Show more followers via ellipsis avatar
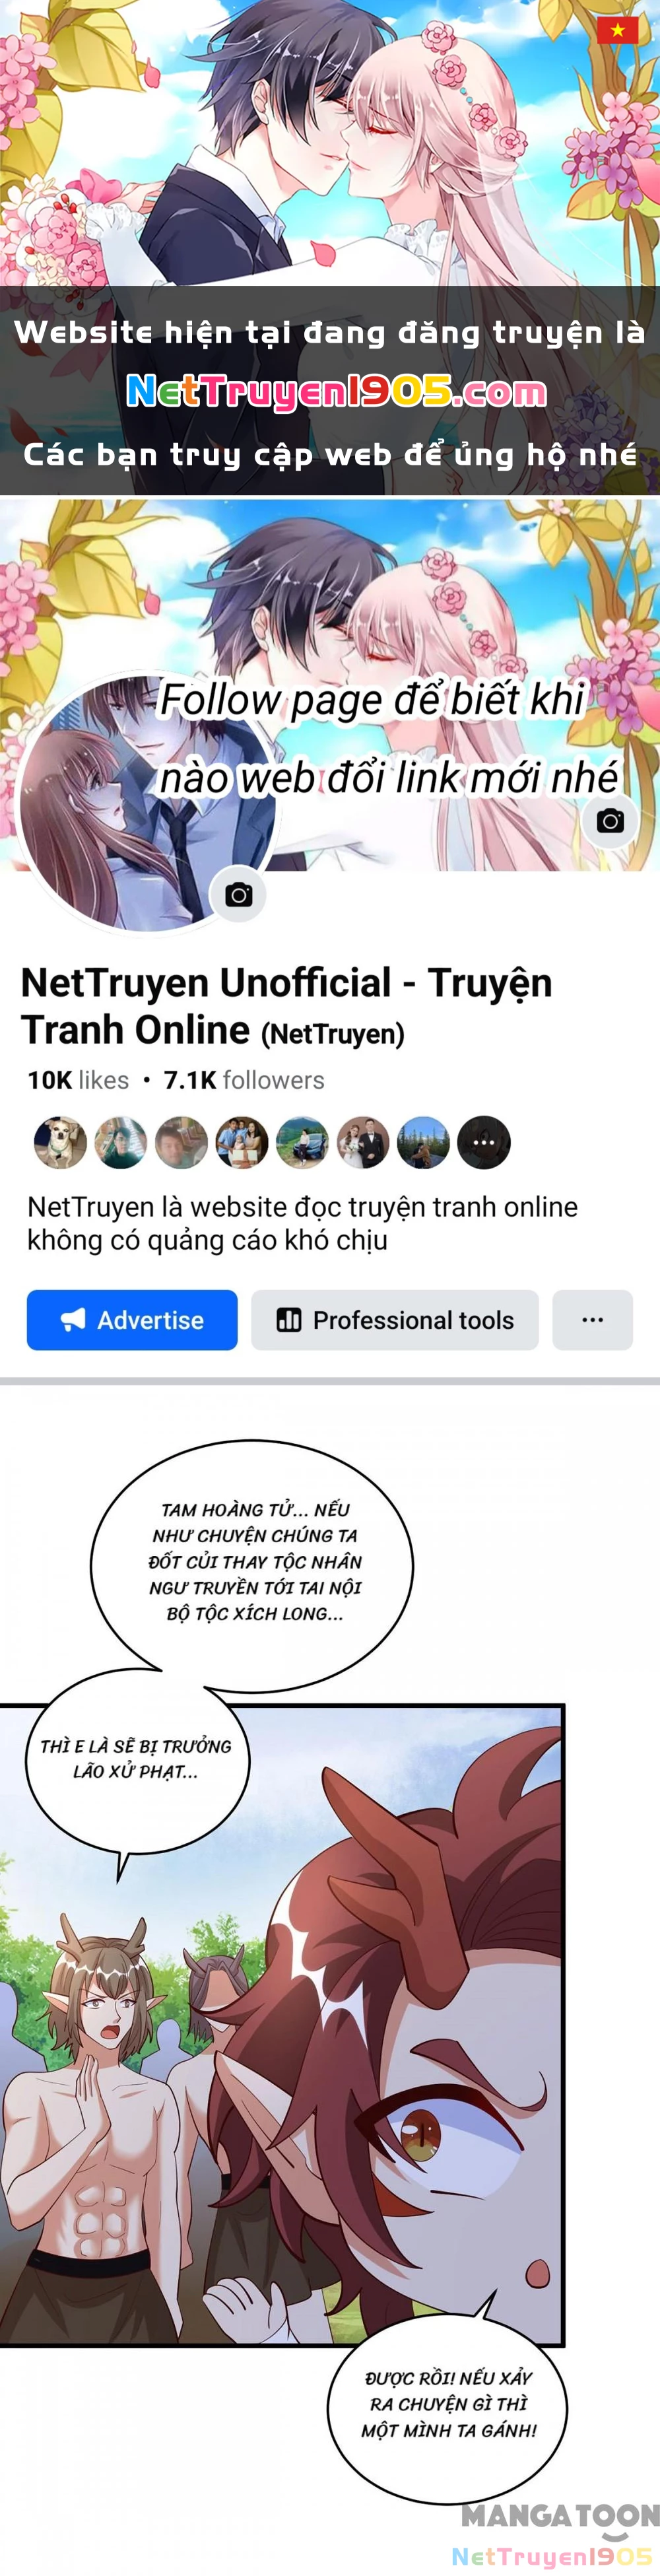Screen dimensions: 660x2576 484,1142
